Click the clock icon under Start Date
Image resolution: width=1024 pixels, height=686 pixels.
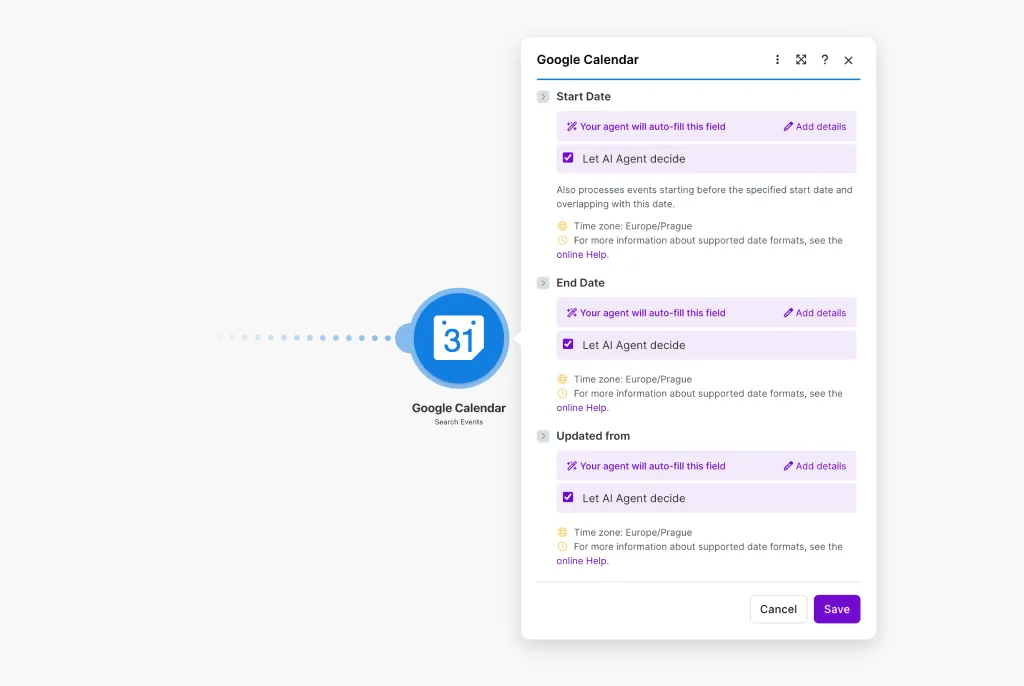click(x=562, y=240)
